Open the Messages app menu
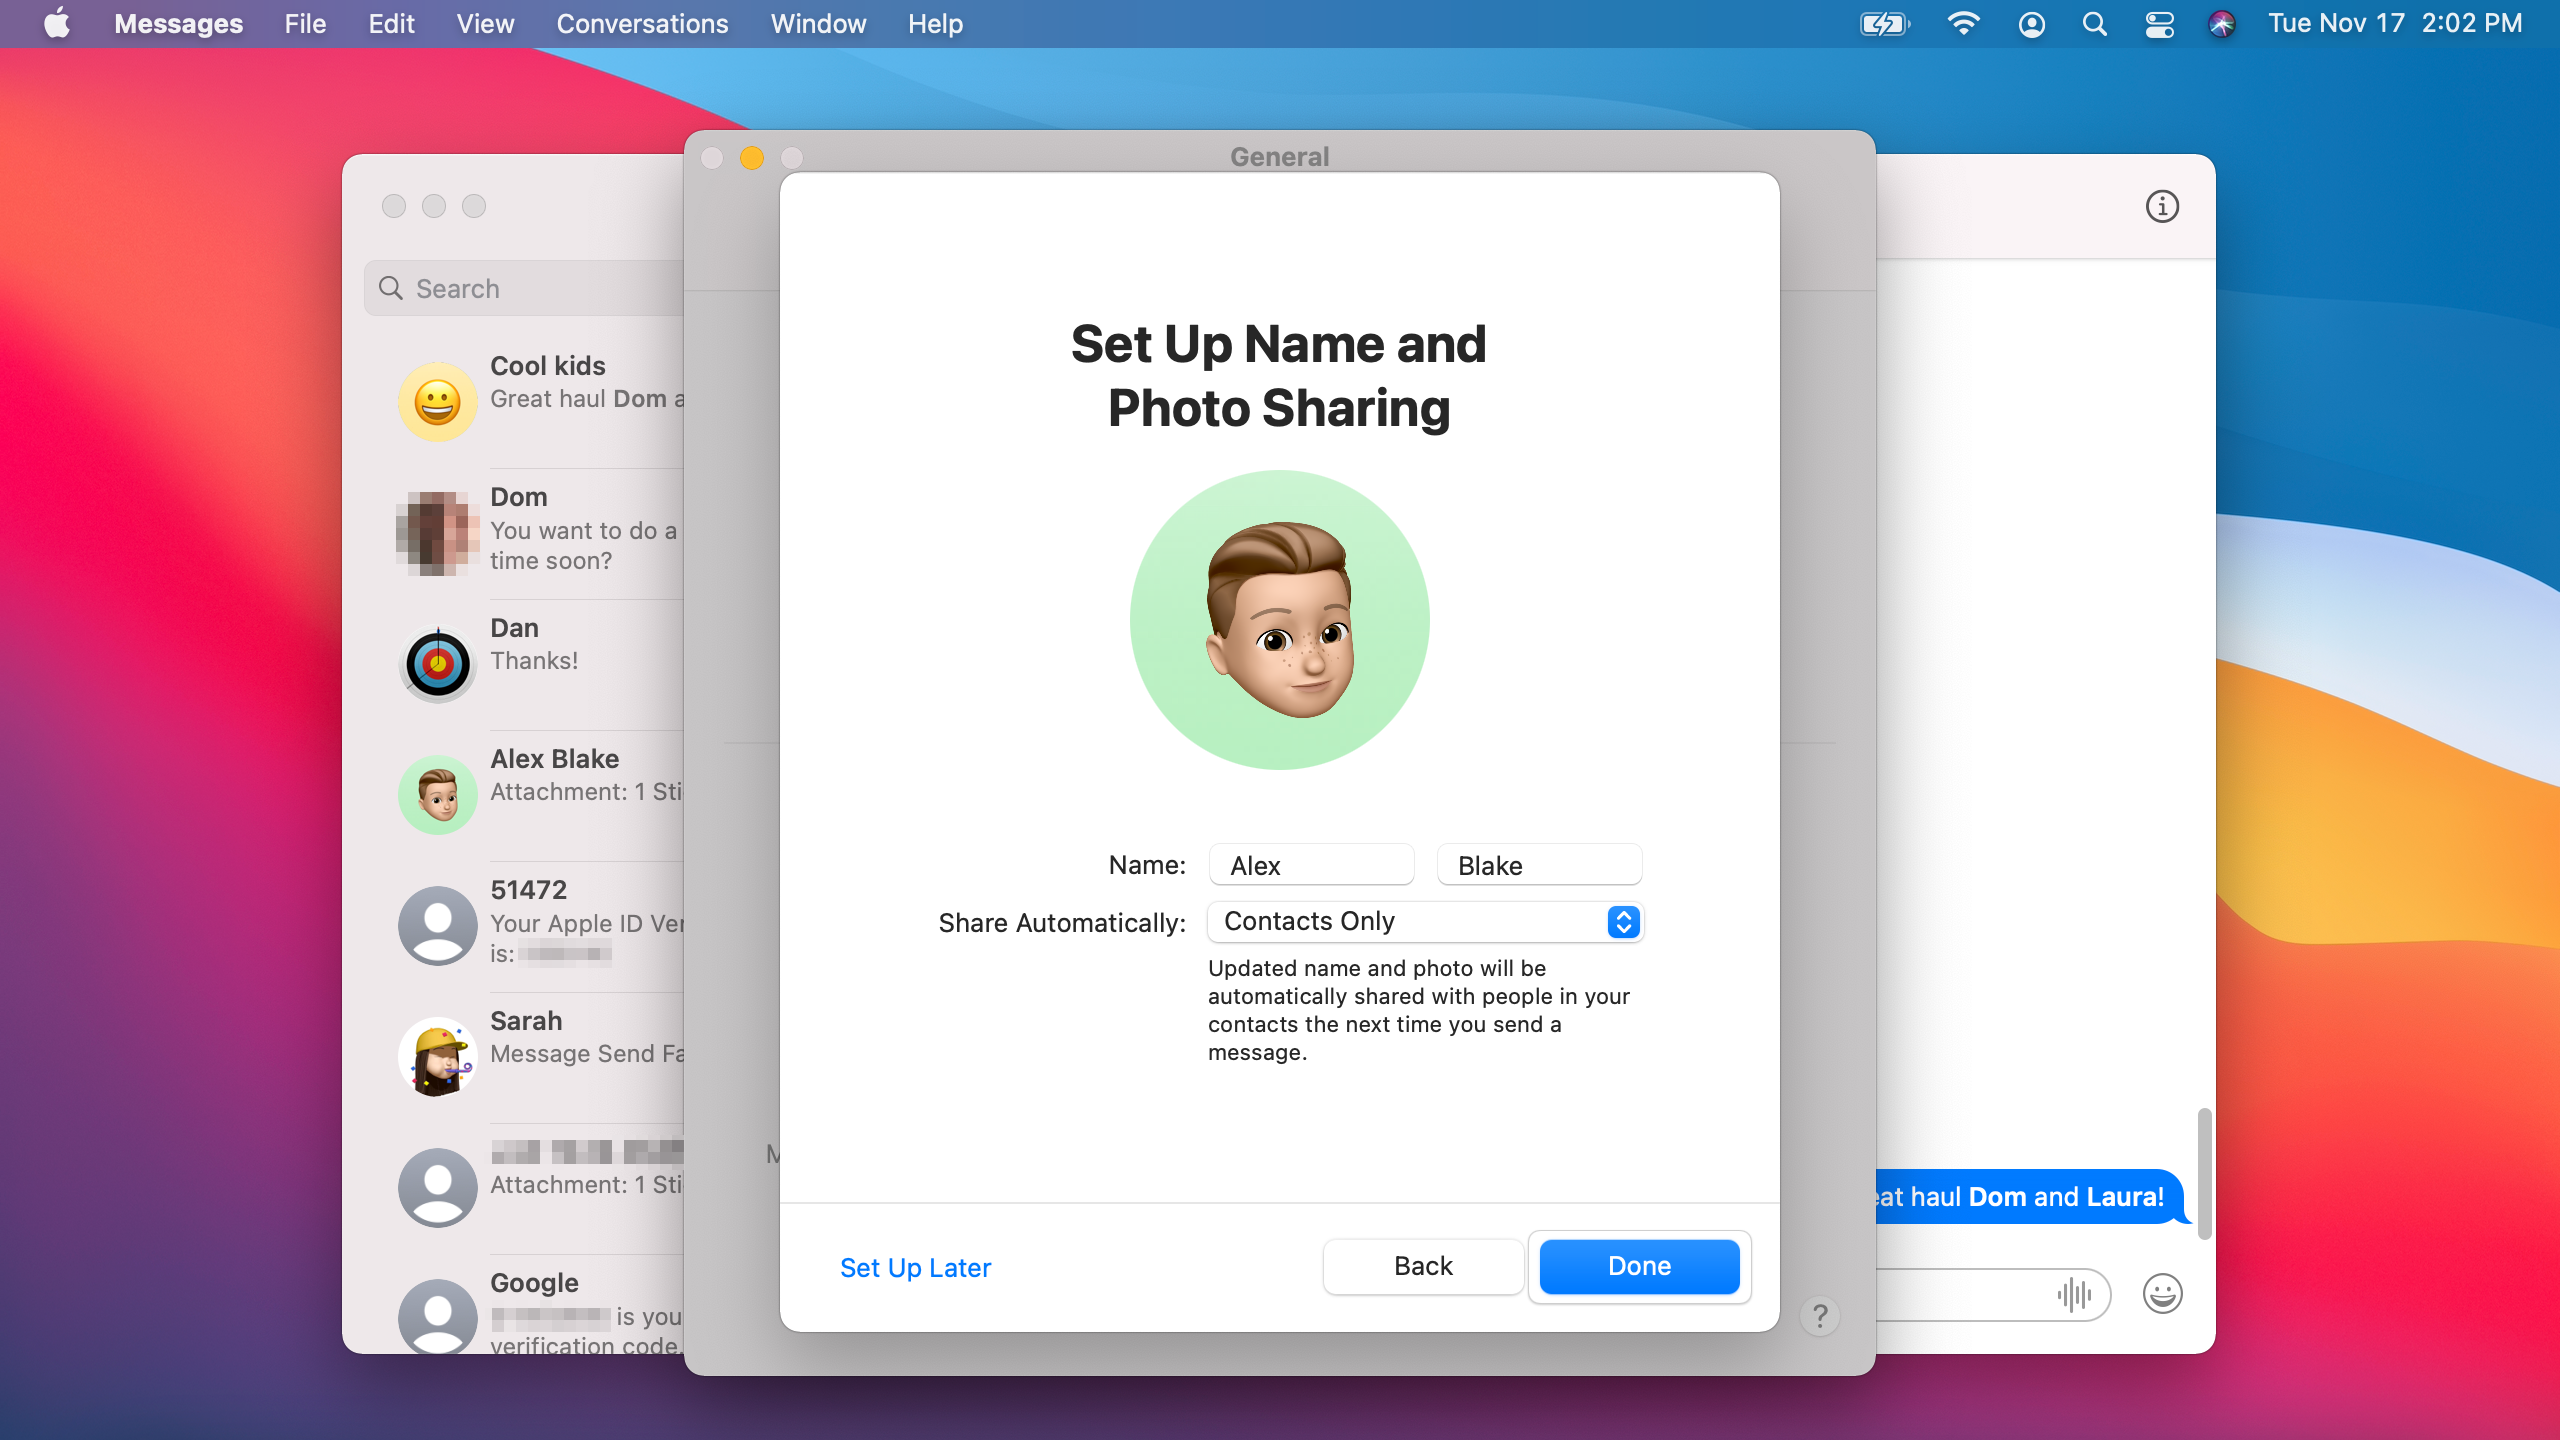The image size is (2560, 1440). (x=178, y=23)
